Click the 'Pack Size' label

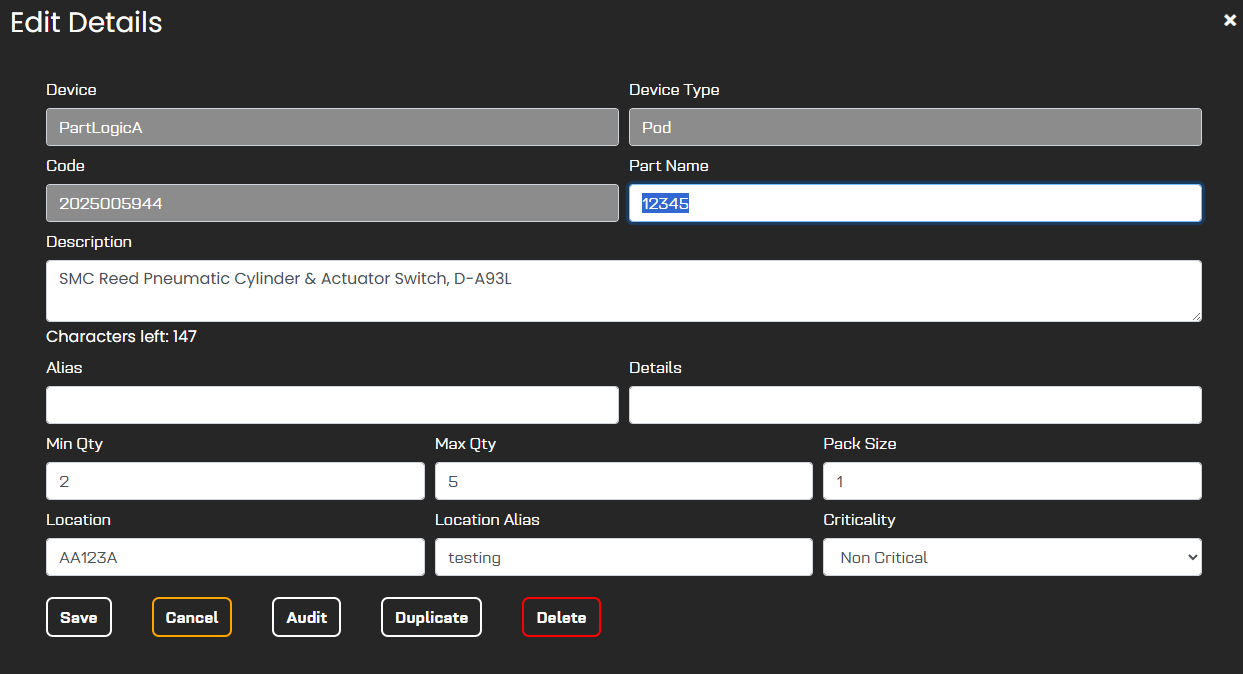860,444
